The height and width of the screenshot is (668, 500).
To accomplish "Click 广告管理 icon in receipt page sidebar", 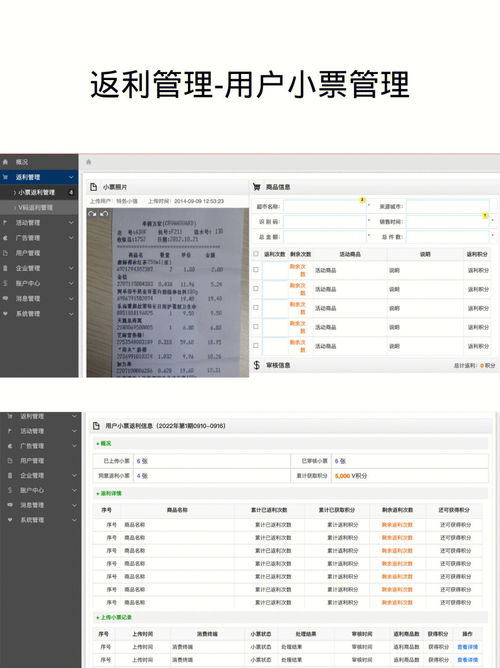I will point(5,238).
